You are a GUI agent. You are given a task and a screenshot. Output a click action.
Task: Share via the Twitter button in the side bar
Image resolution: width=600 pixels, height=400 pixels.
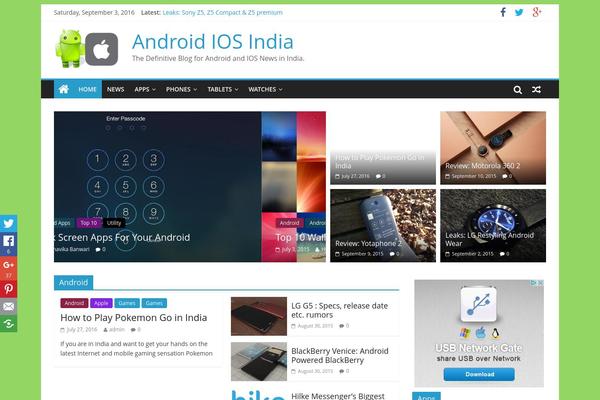coord(8,224)
